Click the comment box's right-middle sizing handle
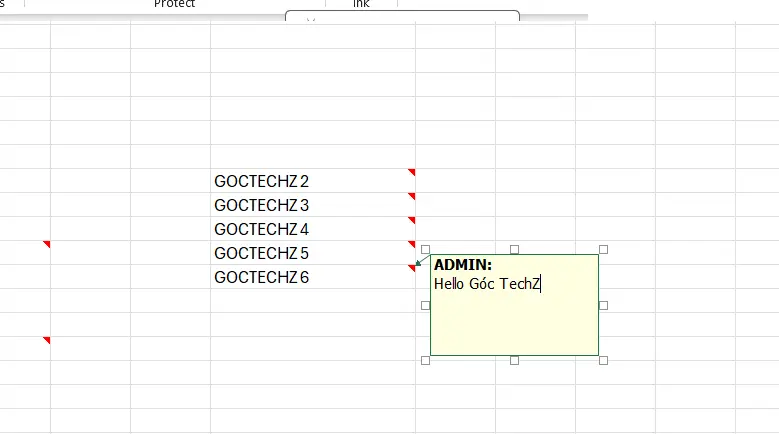The image size is (779, 434). coord(603,305)
